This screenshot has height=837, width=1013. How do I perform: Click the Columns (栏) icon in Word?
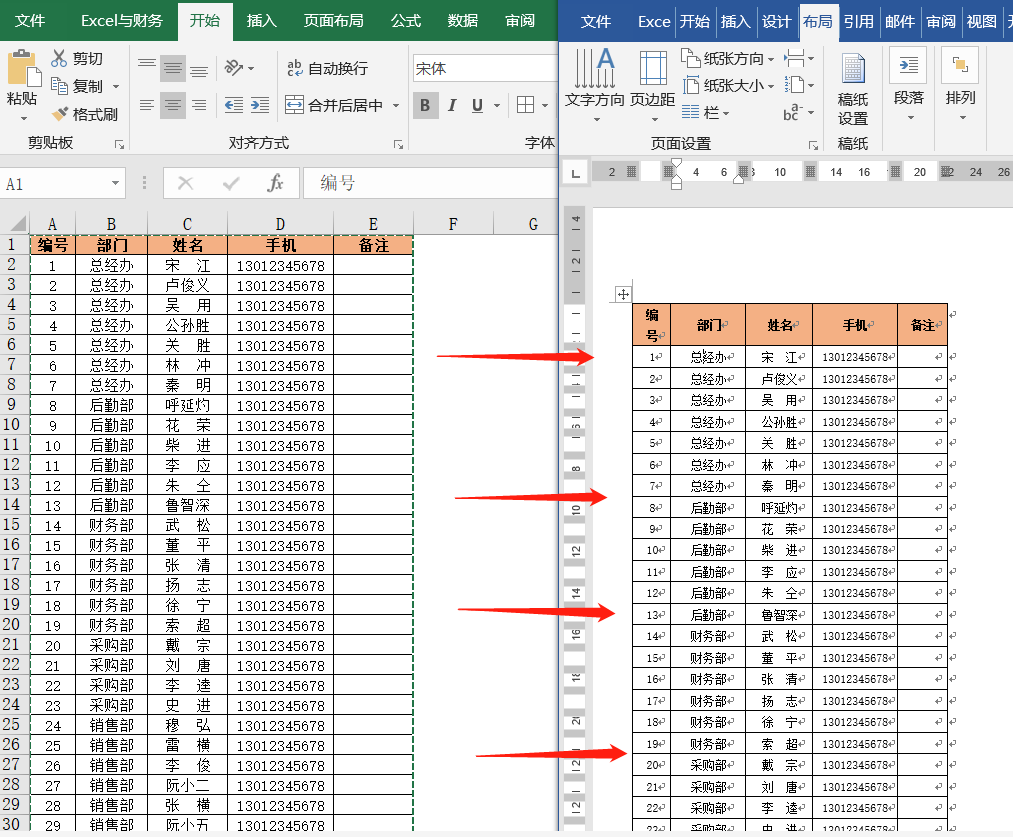[x=691, y=112]
